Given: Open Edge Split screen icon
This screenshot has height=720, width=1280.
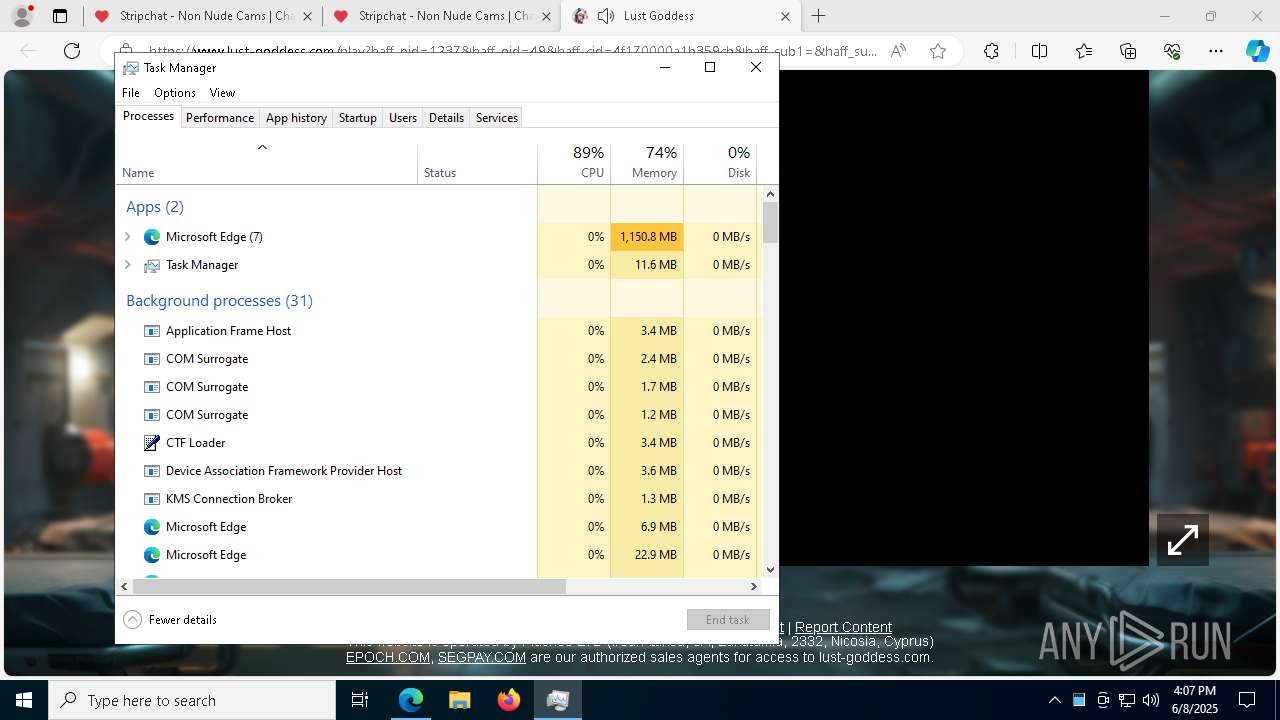Looking at the screenshot, I should [x=1039, y=51].
